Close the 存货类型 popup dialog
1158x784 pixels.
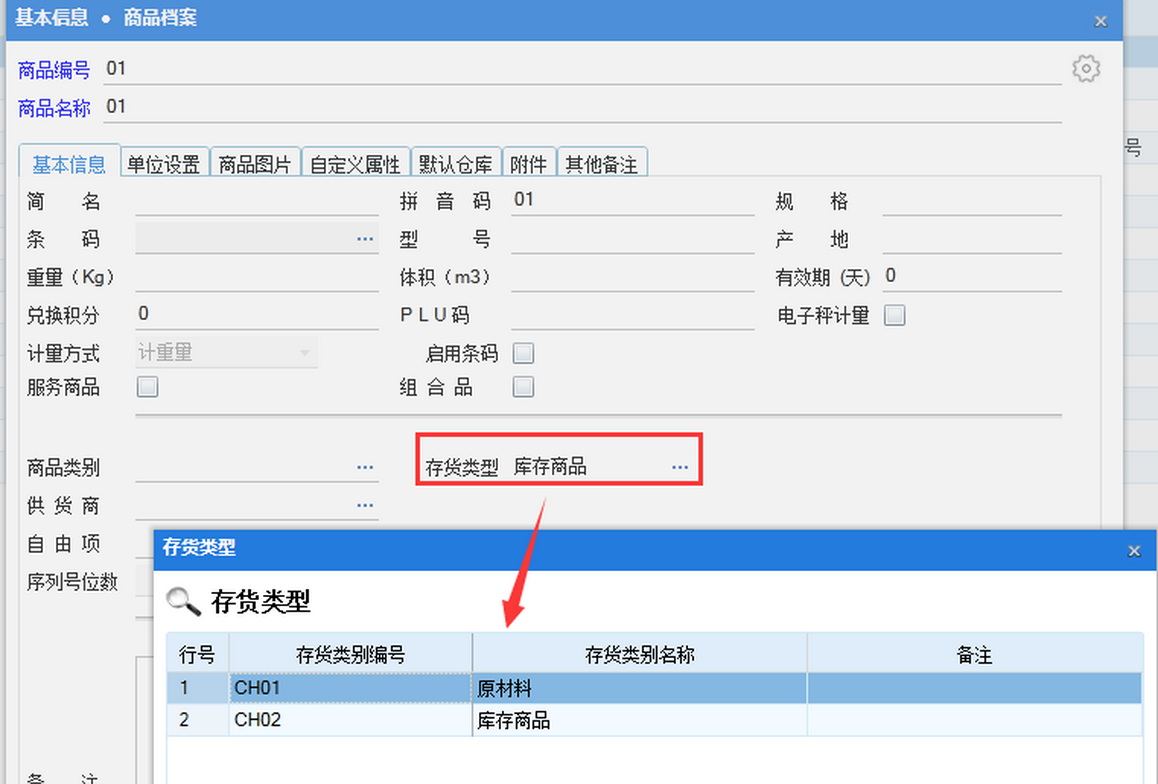pyautogui.click(x=1134, y=550)
